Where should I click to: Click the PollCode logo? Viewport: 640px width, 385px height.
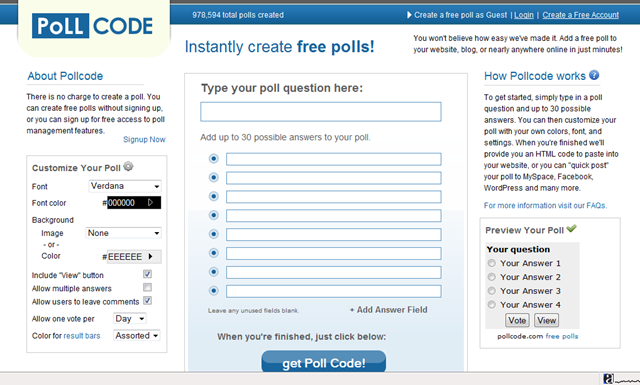93,26
